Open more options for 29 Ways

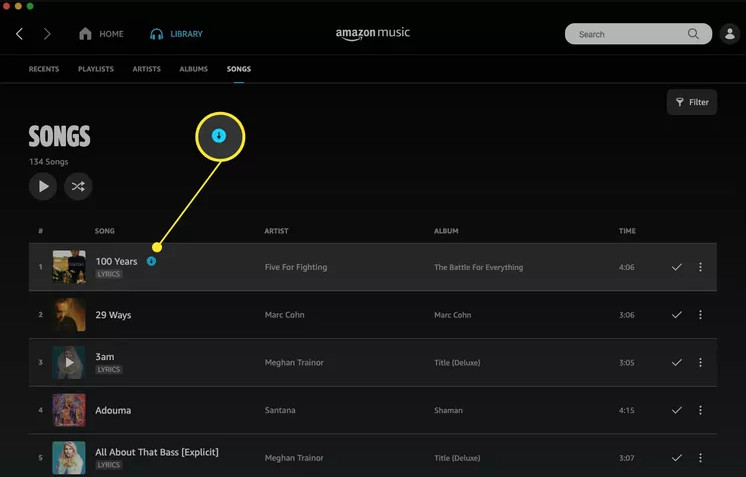(x=700, y=315)
